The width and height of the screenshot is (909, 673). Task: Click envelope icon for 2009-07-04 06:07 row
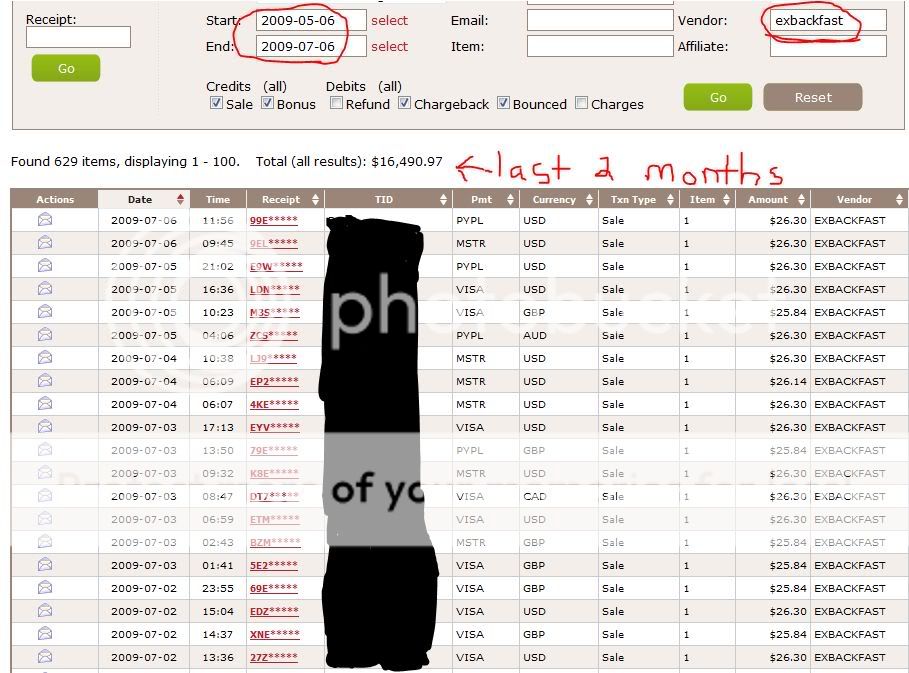[x=45, y=403]
